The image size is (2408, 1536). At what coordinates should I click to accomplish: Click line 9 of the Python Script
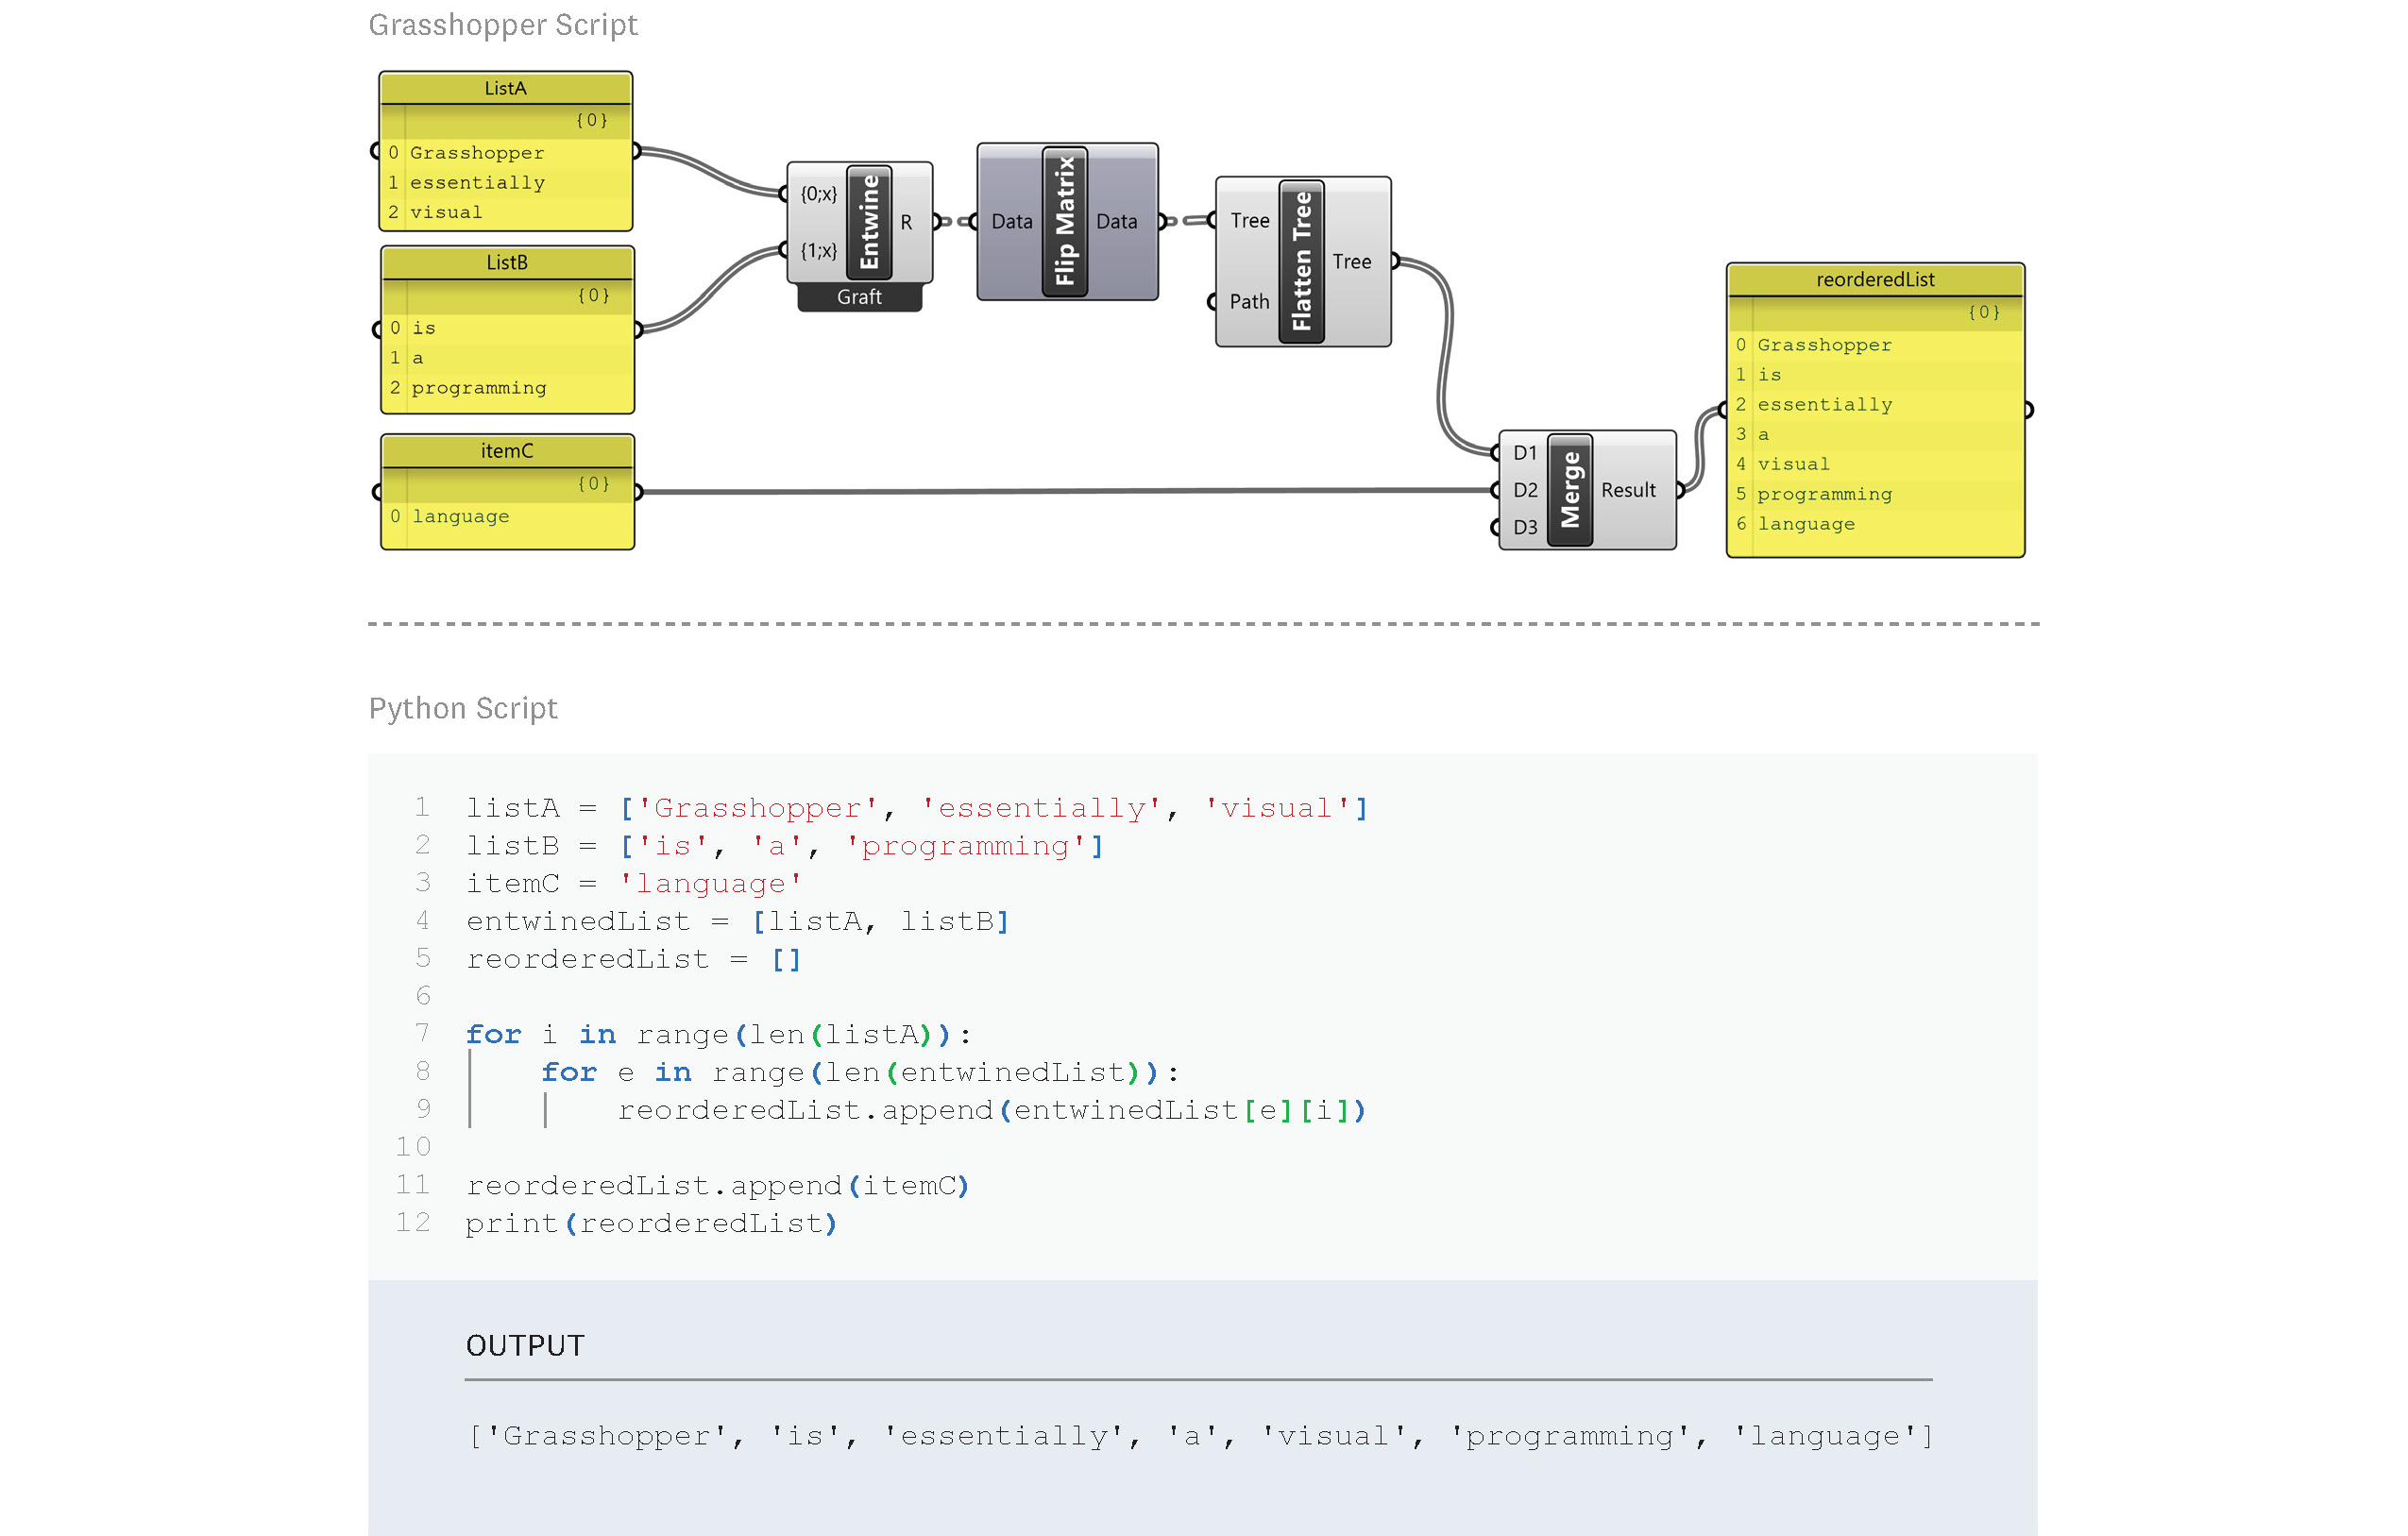(993, 1109)
